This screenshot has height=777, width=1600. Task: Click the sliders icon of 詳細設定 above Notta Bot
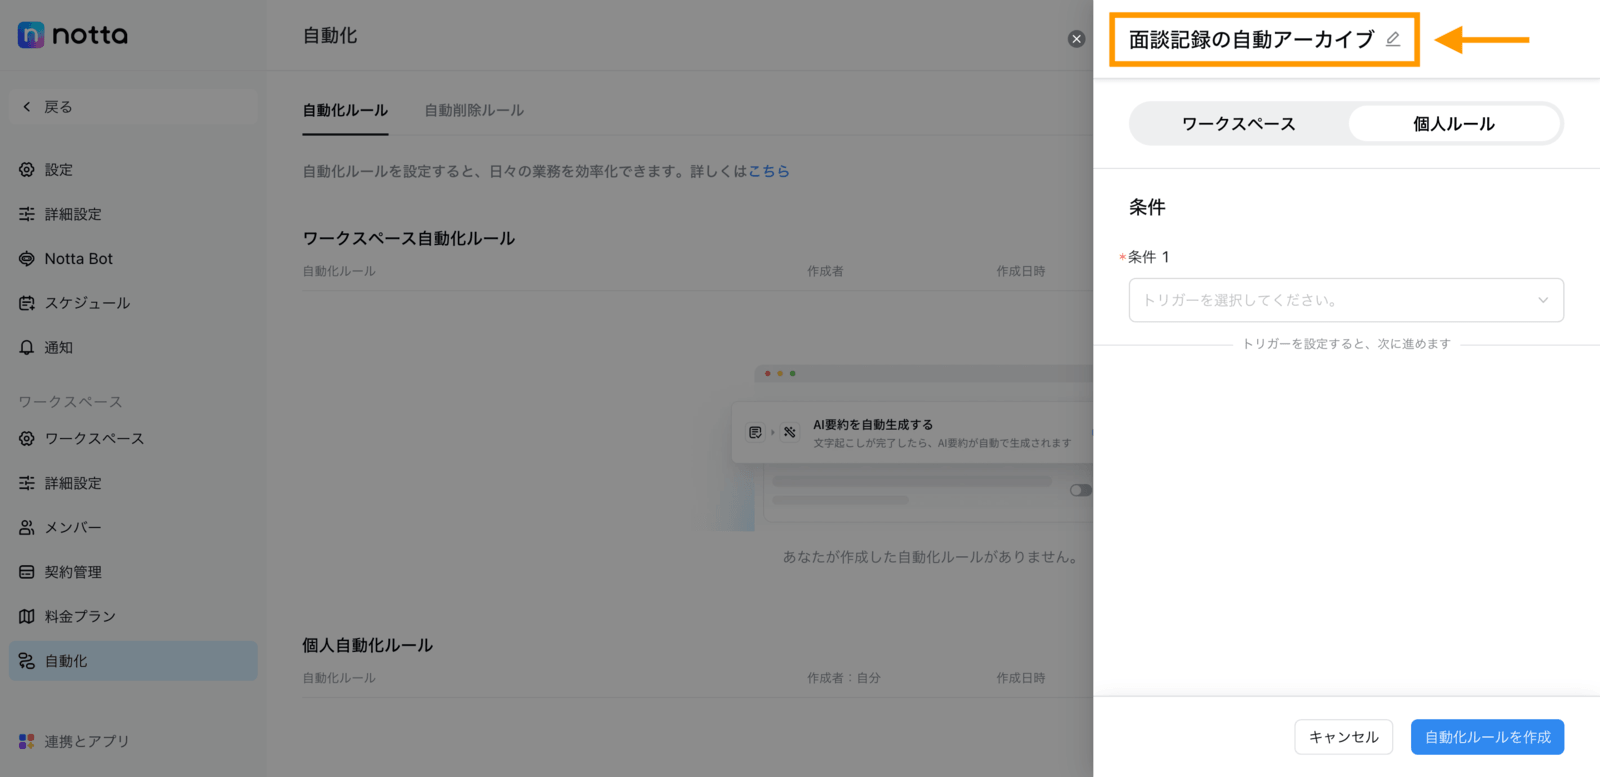[x=27, y=214]
